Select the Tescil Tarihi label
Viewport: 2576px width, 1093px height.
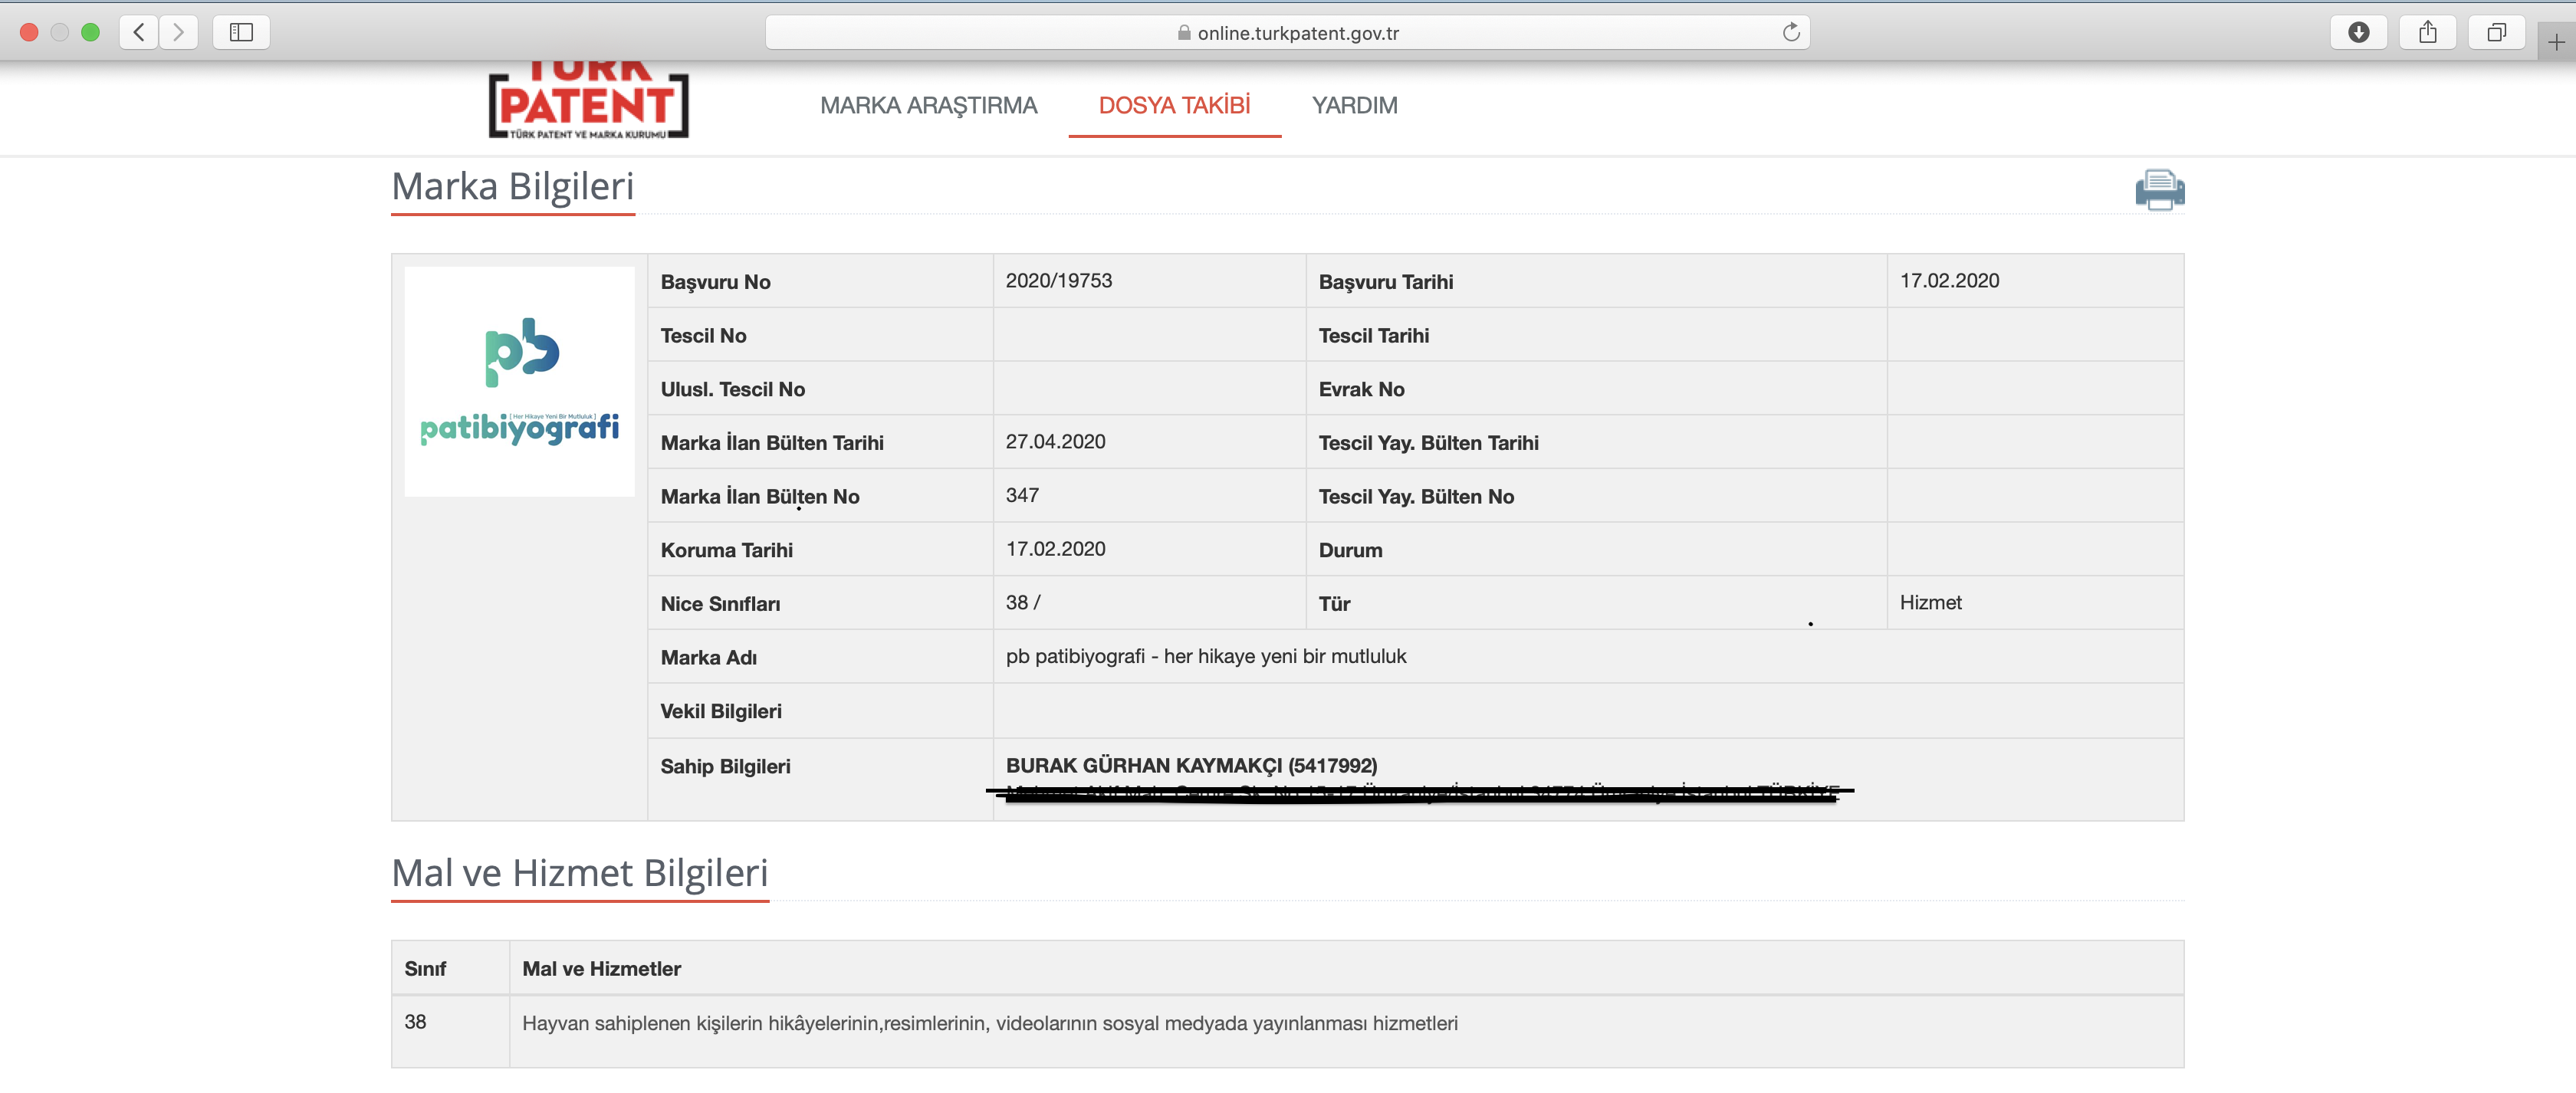coord(1373,336)
